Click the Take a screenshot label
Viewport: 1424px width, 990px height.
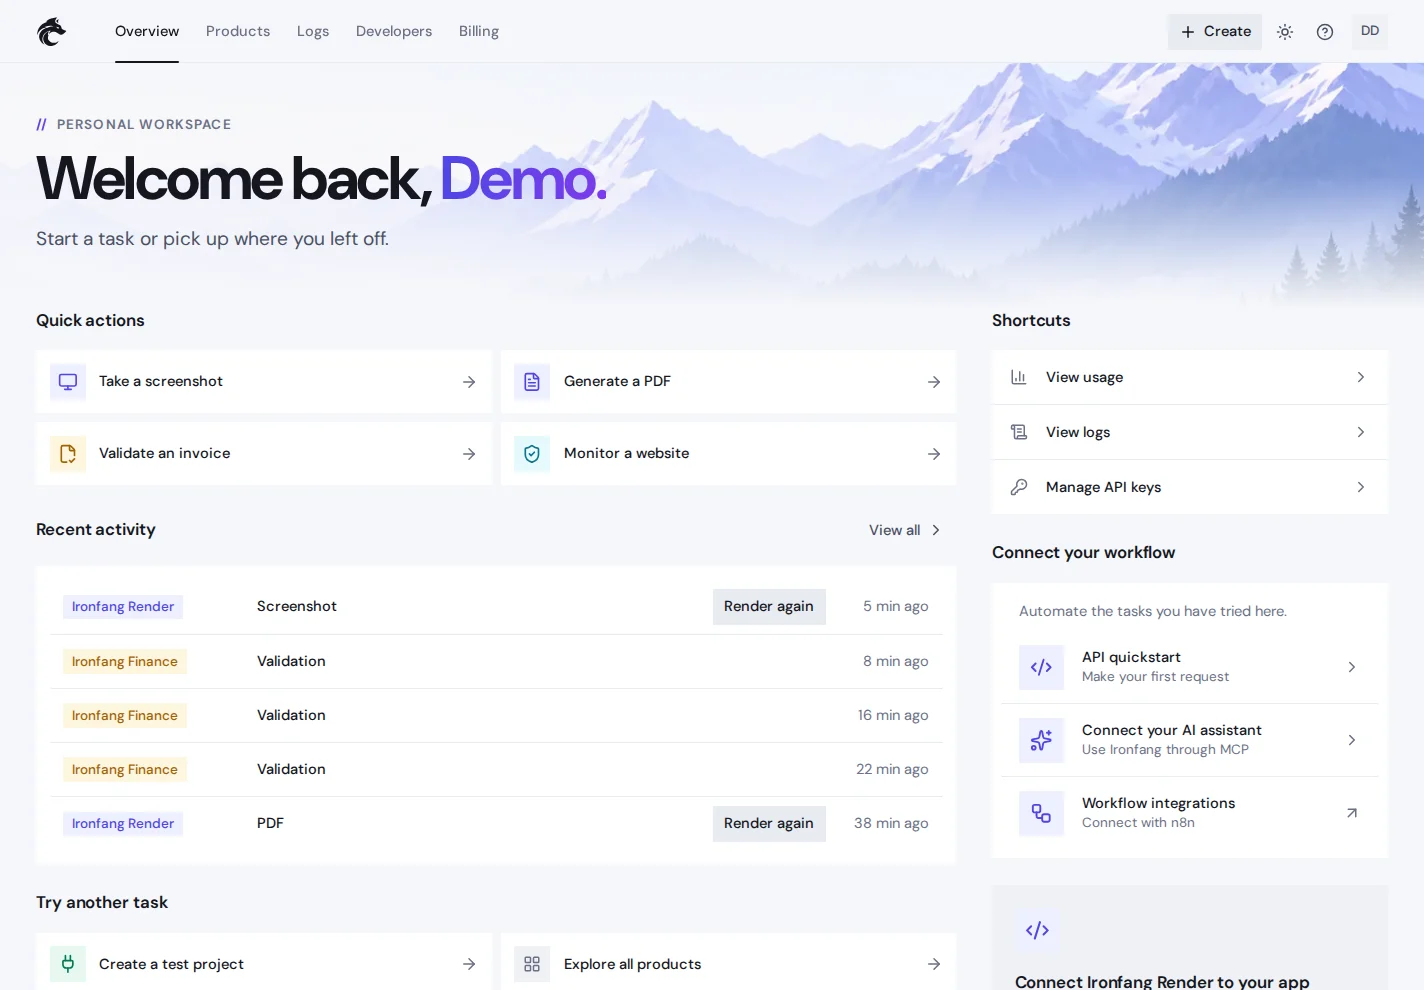pyautogui.click(x=161, y=381)
